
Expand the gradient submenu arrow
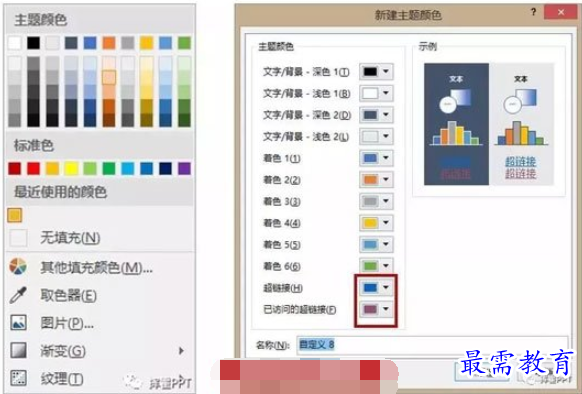pyautogui.click(x=181, y=351)
